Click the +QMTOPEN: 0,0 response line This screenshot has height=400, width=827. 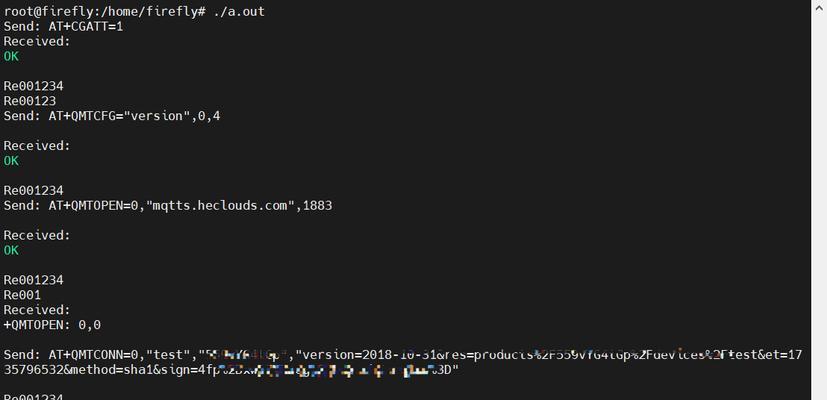pos(52,325)
